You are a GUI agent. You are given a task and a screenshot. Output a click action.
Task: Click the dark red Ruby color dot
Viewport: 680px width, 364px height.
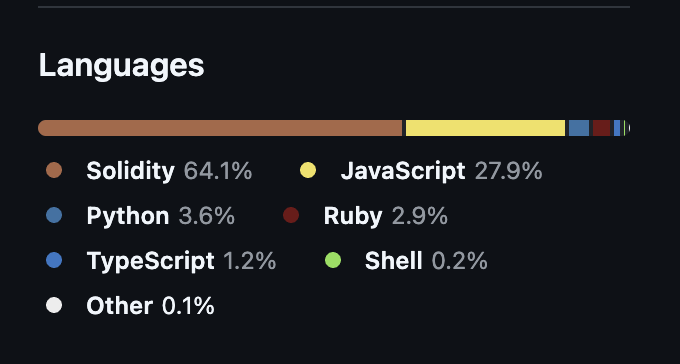coord(291,215)
